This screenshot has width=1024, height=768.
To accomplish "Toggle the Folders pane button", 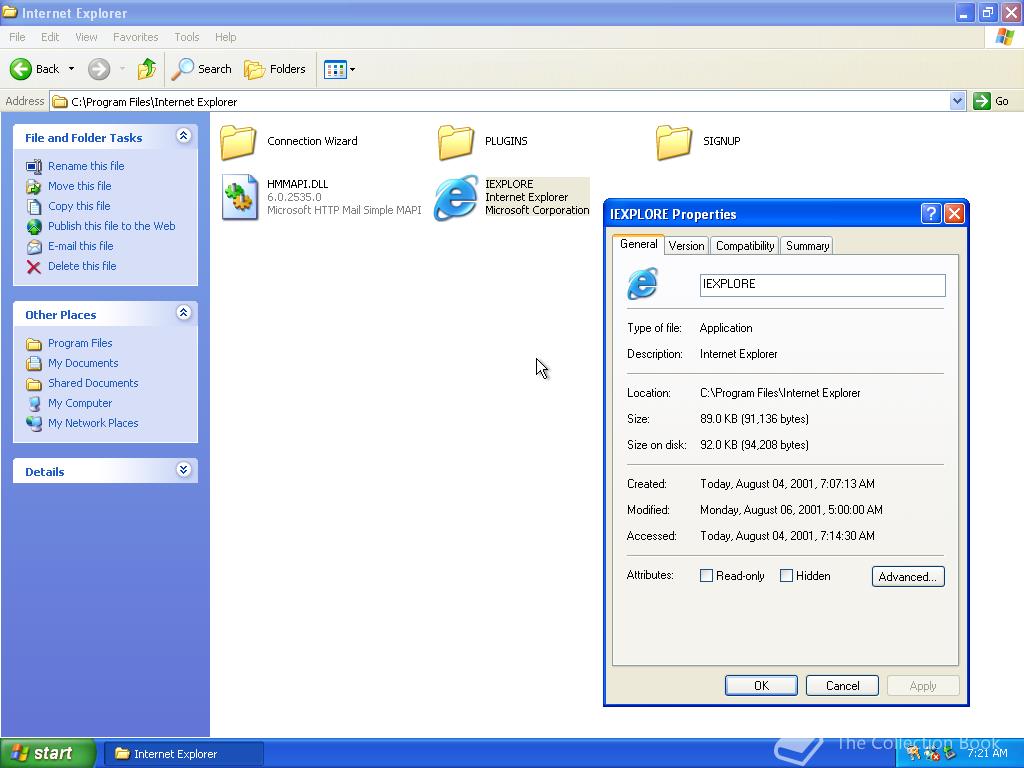I will pos(275,69).
